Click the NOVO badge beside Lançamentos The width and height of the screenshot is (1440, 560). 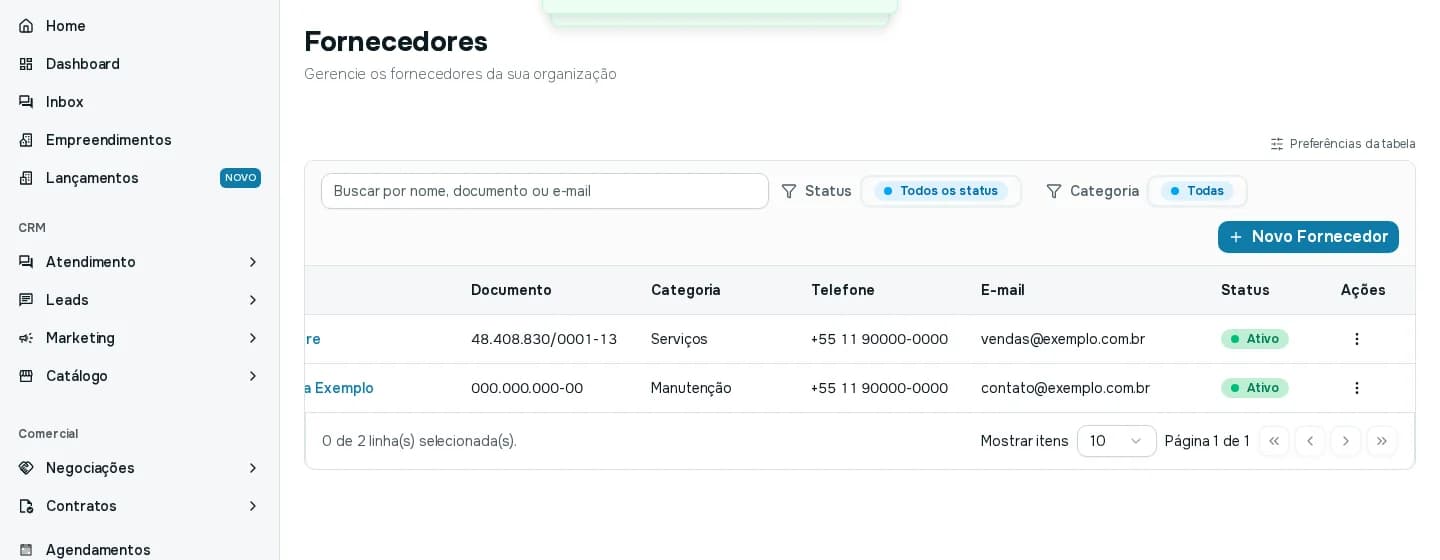240,178
